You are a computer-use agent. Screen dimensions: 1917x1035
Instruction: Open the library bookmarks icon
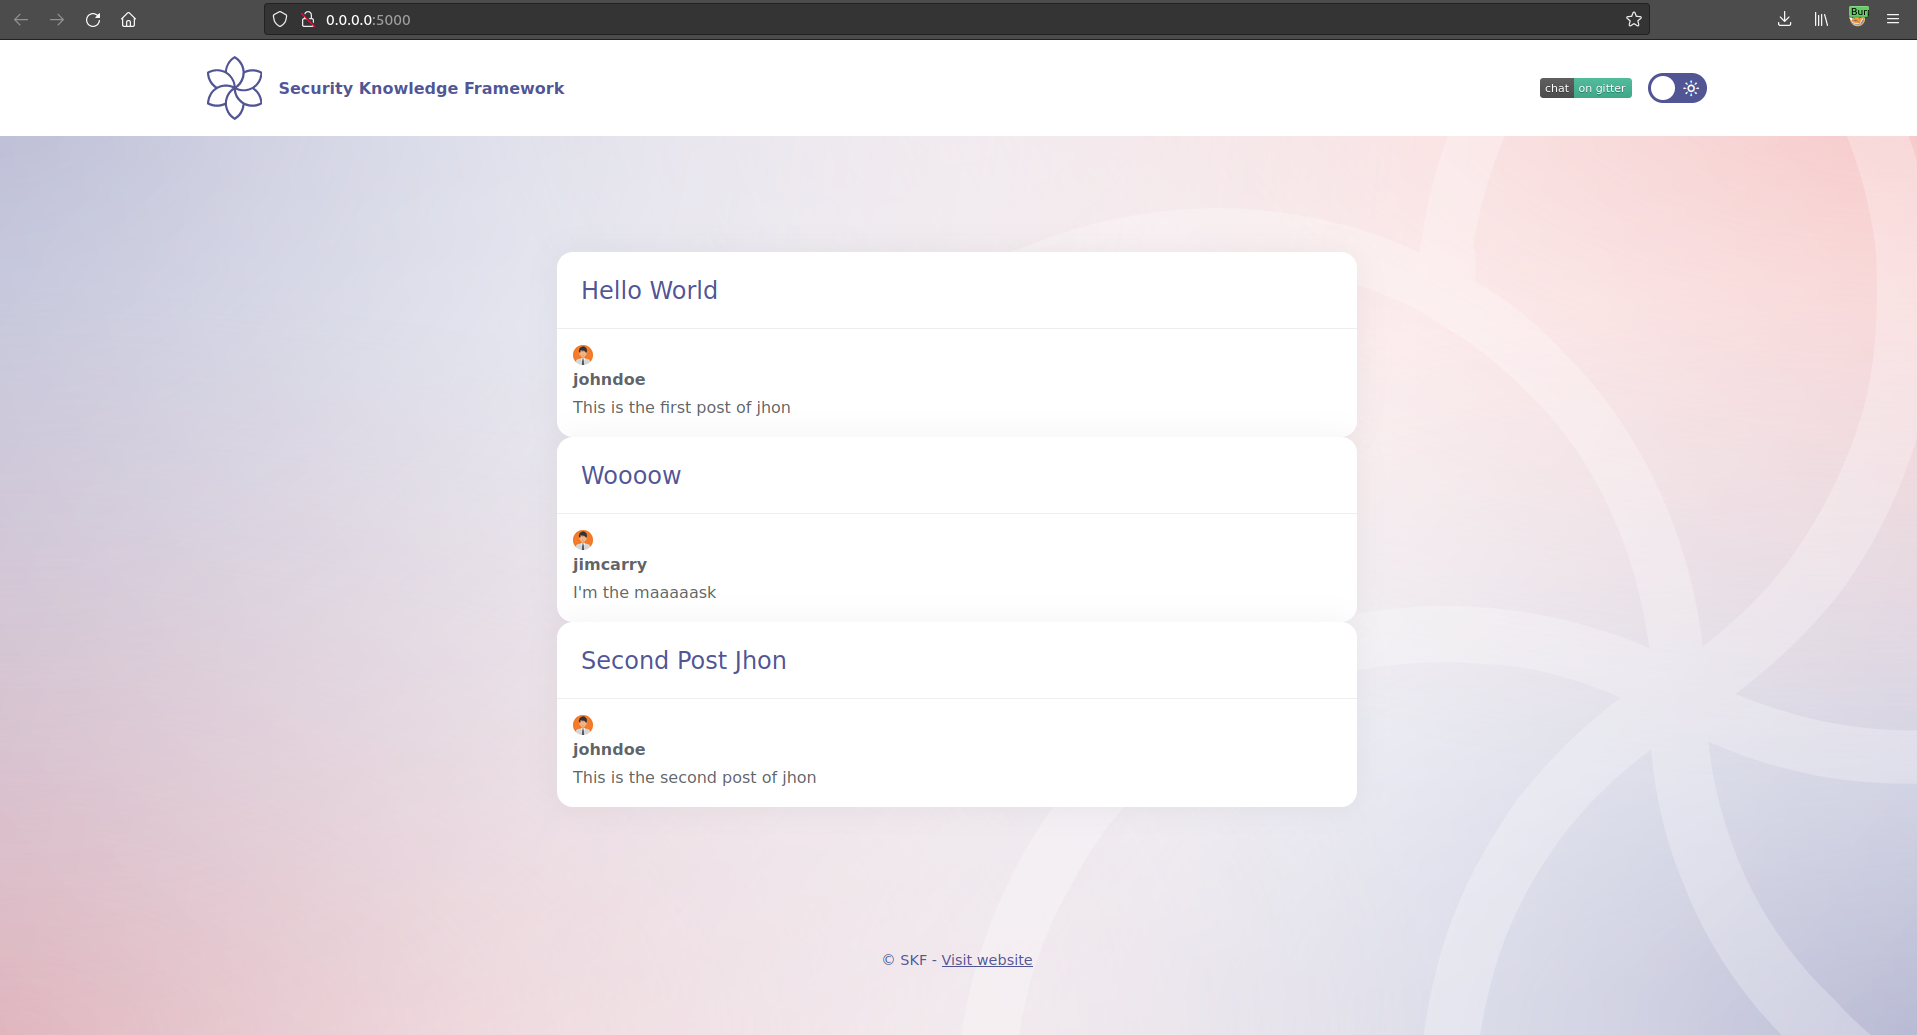point(1821,20)
